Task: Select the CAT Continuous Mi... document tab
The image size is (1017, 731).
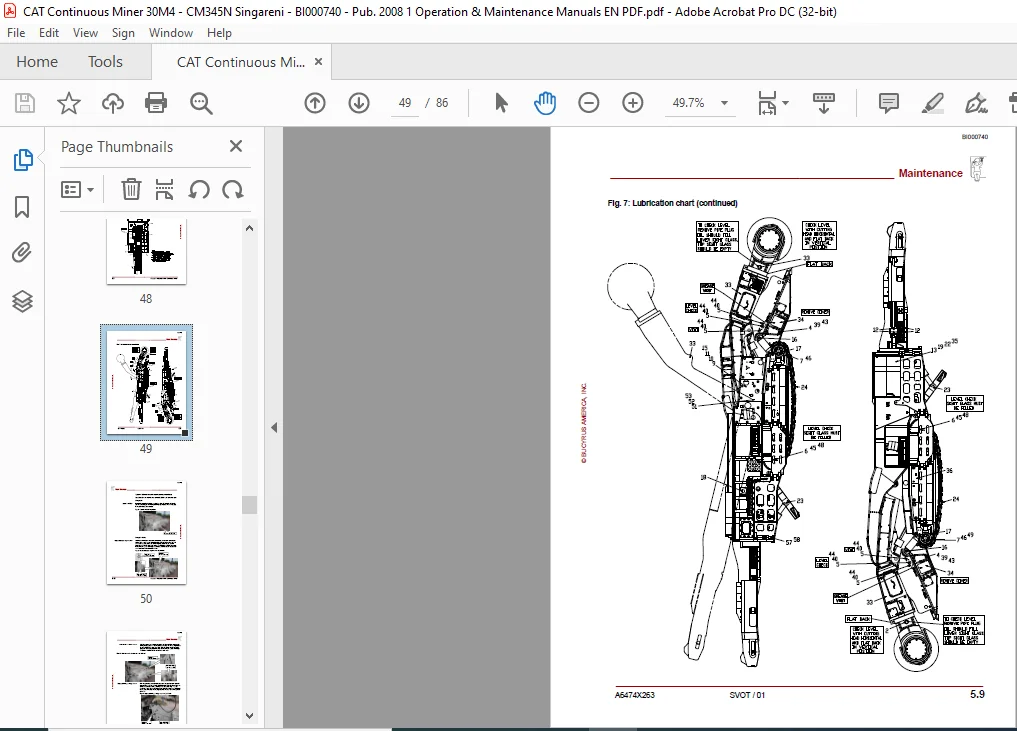Action: [241, 62]
